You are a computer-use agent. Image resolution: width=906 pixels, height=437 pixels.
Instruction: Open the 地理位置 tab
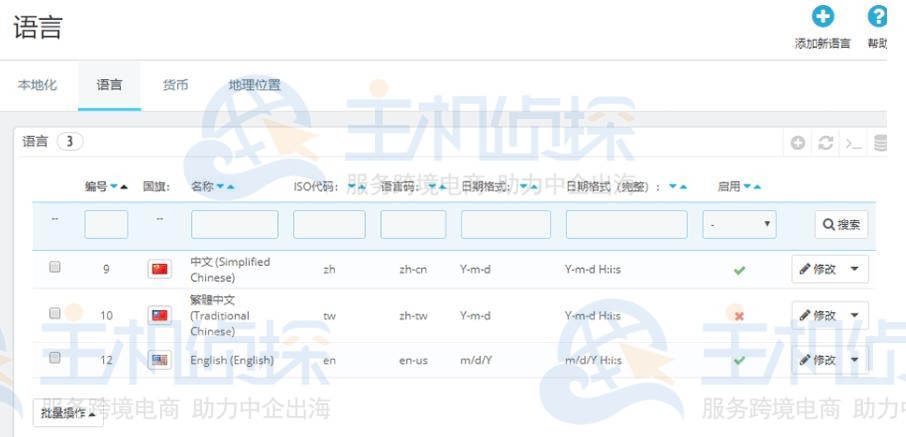point(254,86)
